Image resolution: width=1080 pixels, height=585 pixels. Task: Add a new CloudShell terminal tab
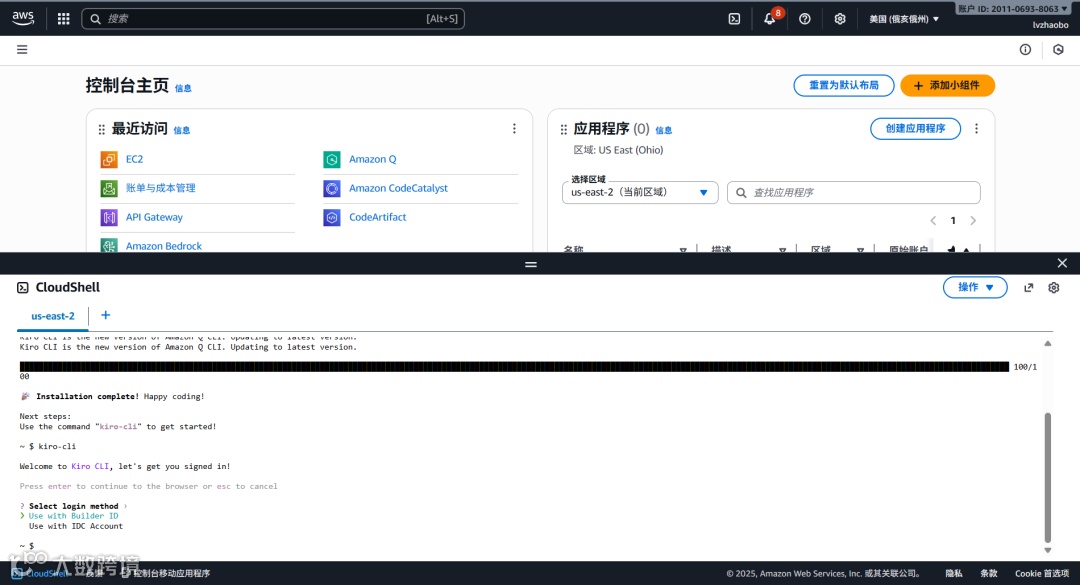(x=105, y=315)
